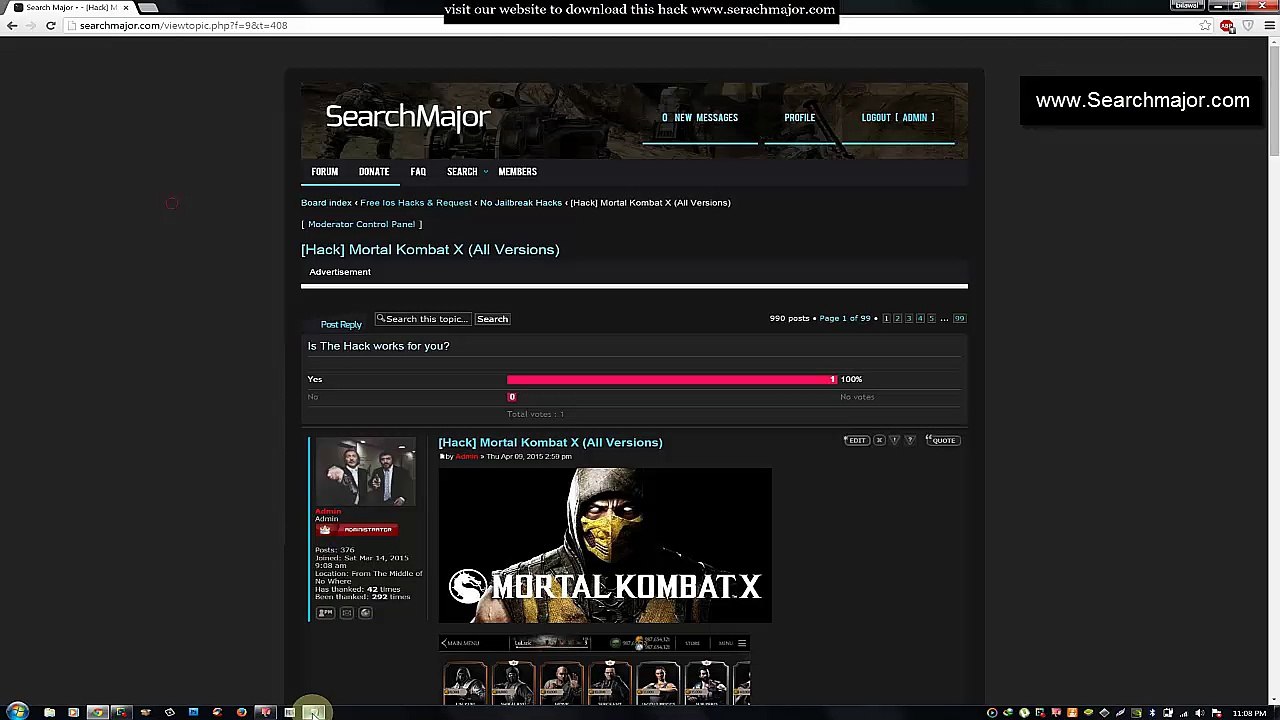
Task: Click the shield extension icon
Action: click(x=1247, y=25)
